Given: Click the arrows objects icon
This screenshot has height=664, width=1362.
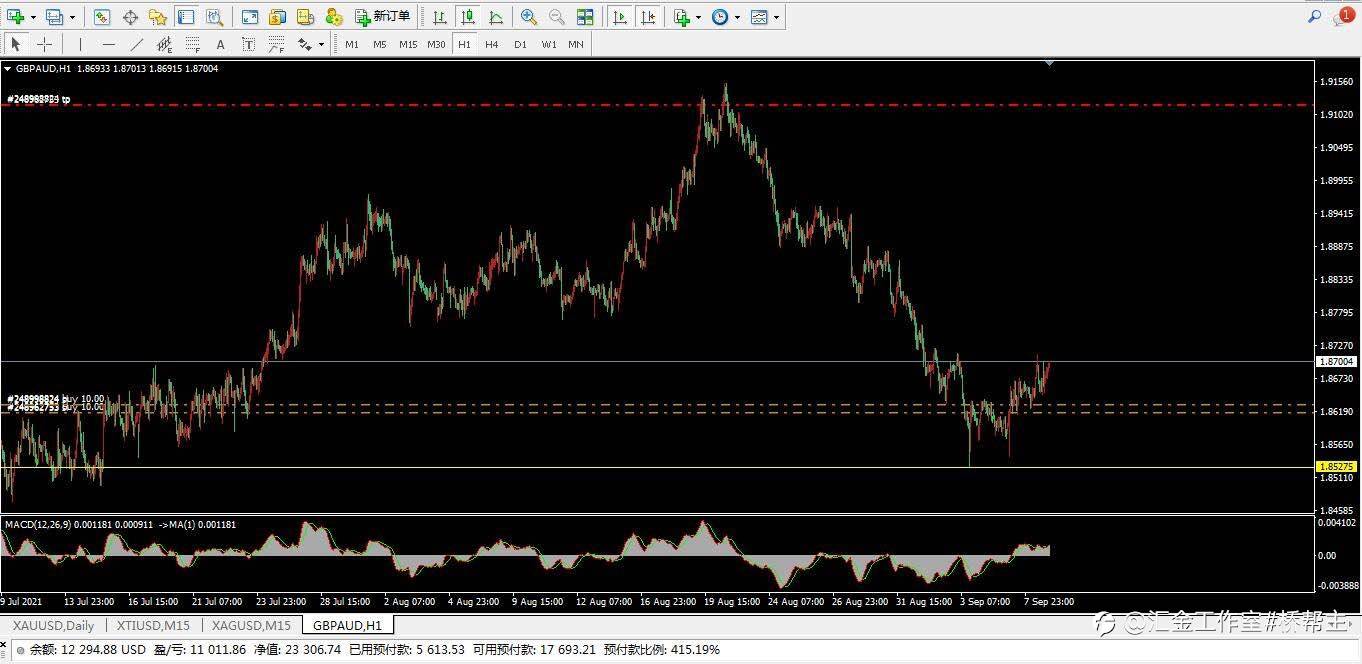Looking at the screenshot, I should [304, 44].
